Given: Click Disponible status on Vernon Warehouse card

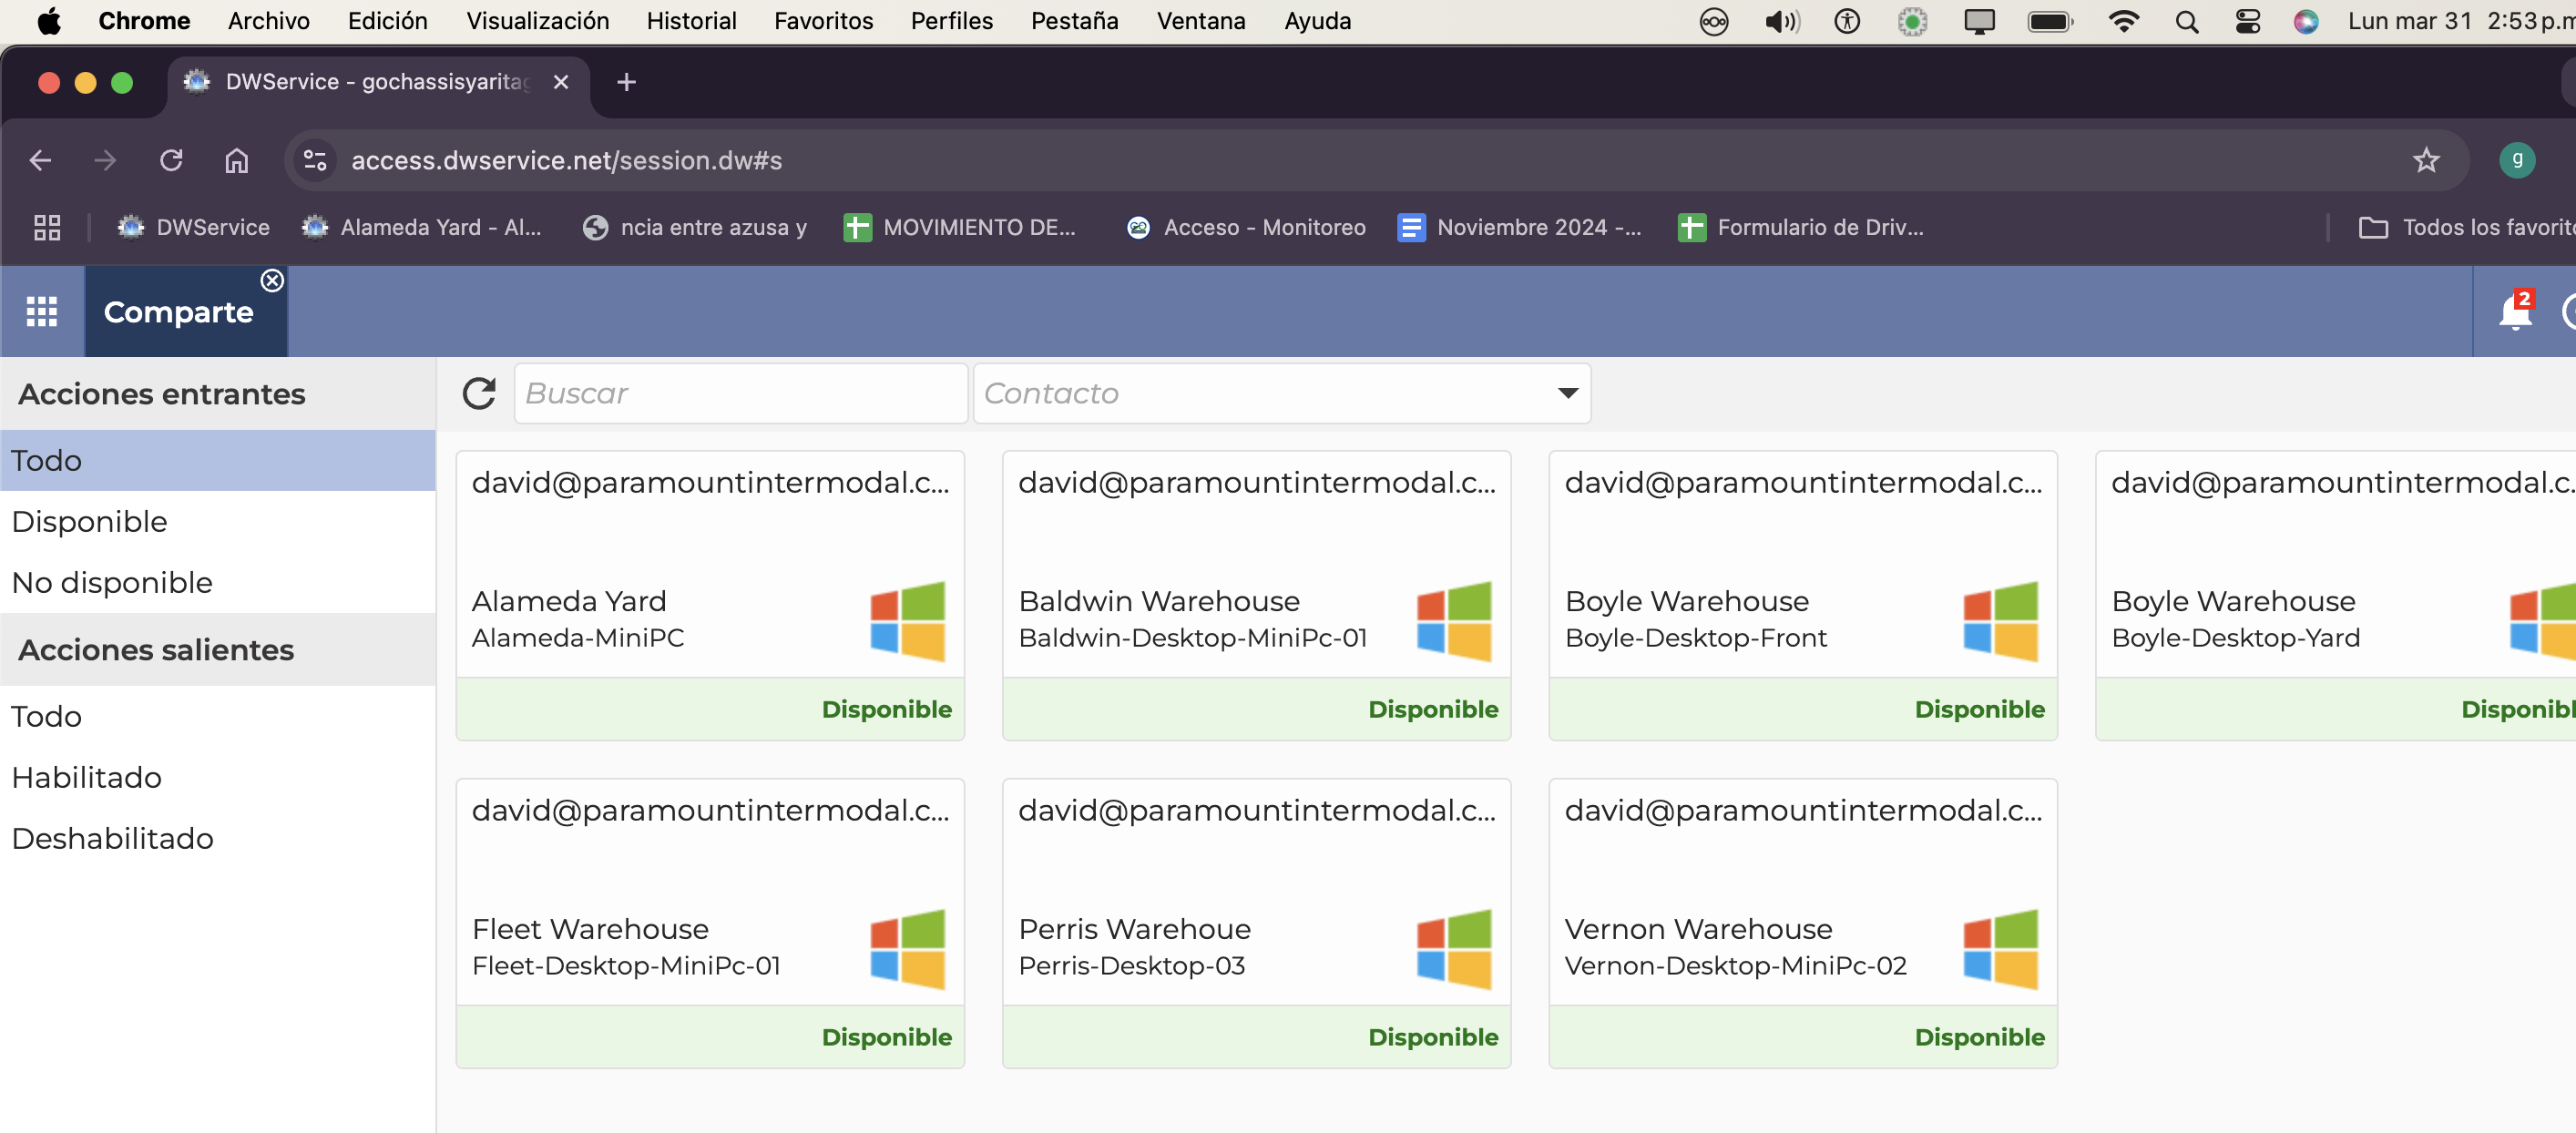Looking at the screenshot, I should tap(1979, 1037).
